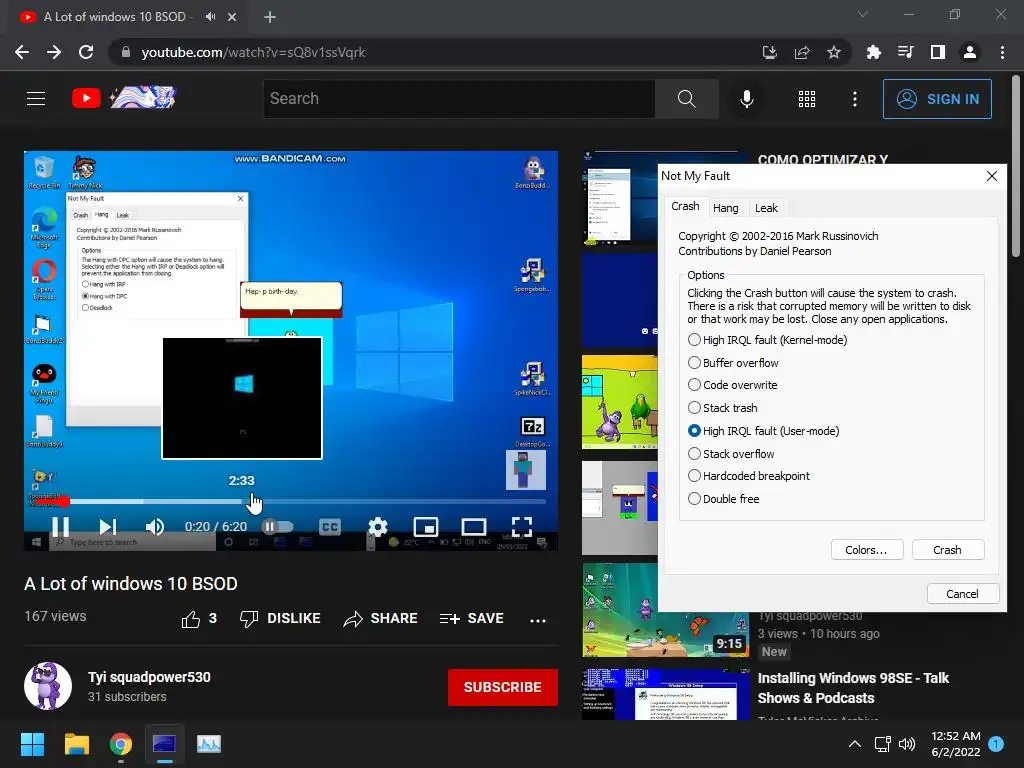Click the share page icon in address bar

click(802, 52)
